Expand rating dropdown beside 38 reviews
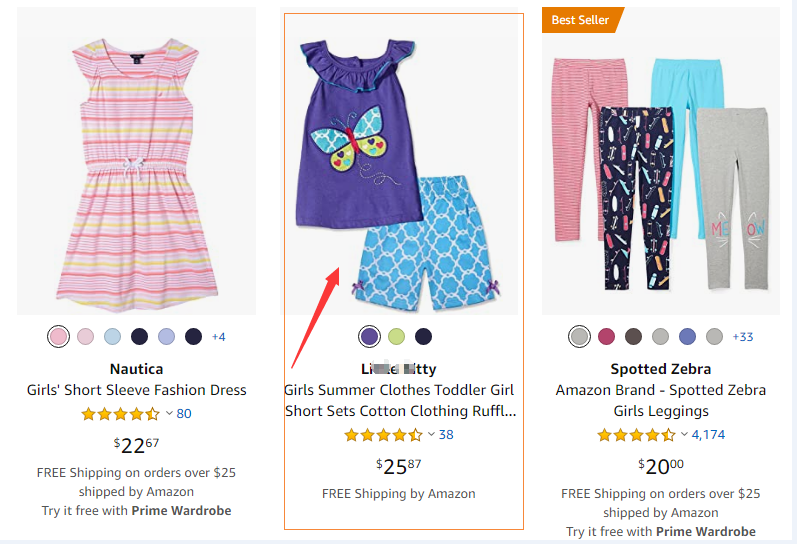 click(431, 435)
